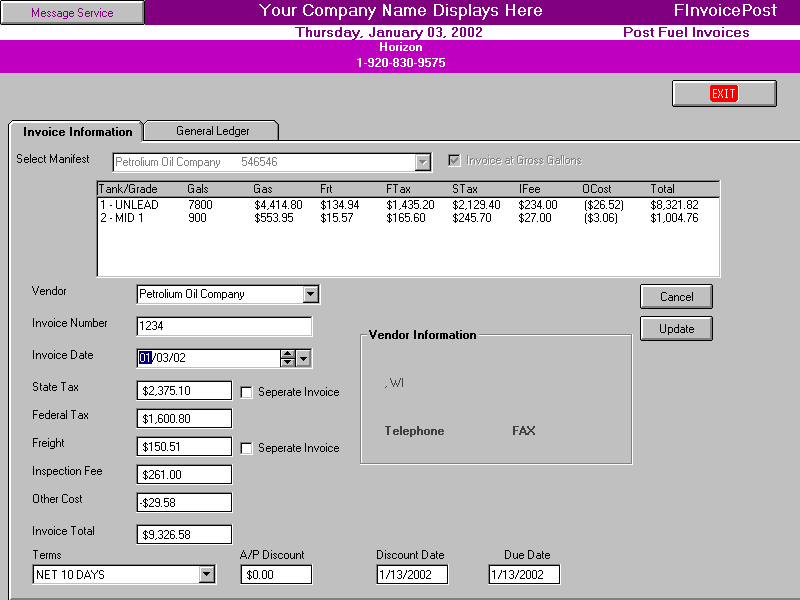This screenshot has height=600, width=800.
Task: Click the $234.00 IFee cell
Action: [x=538, y=205]
